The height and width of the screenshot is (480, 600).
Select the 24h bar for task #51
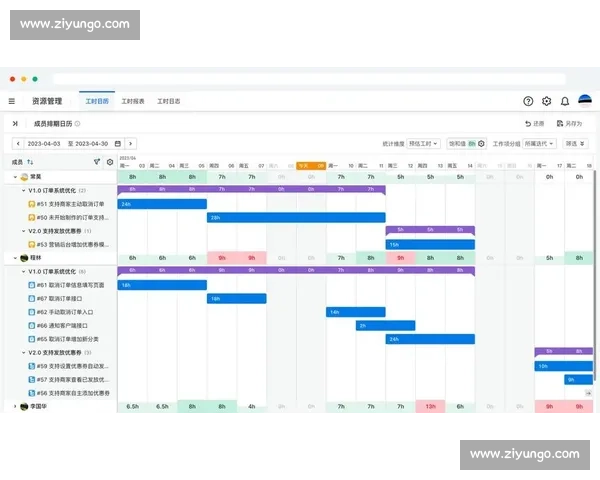click(x=162, y=204)
